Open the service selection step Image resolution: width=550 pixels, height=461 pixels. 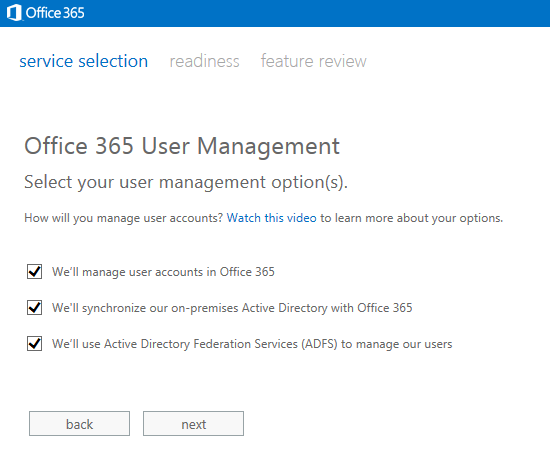tap(83, 61)
